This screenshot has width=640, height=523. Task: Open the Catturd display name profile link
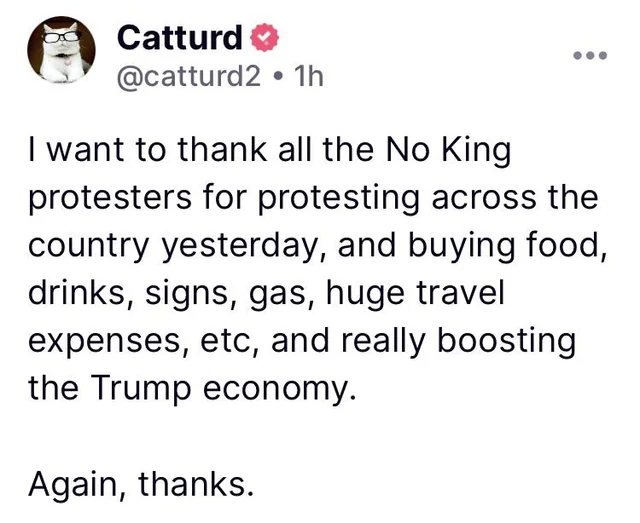pos(180,38)
